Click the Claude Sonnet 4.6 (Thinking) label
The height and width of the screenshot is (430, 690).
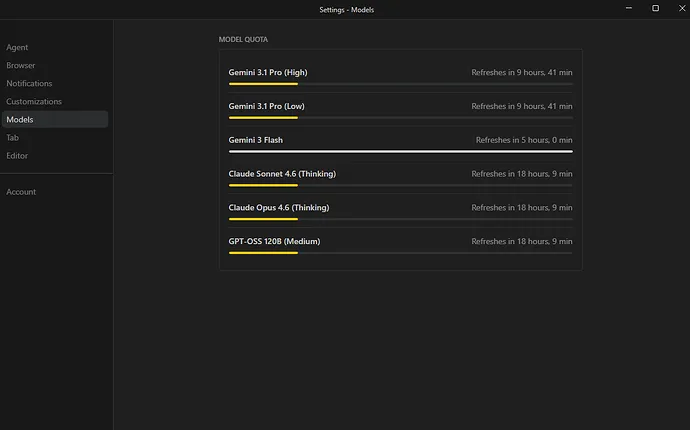tap(282, 174)
